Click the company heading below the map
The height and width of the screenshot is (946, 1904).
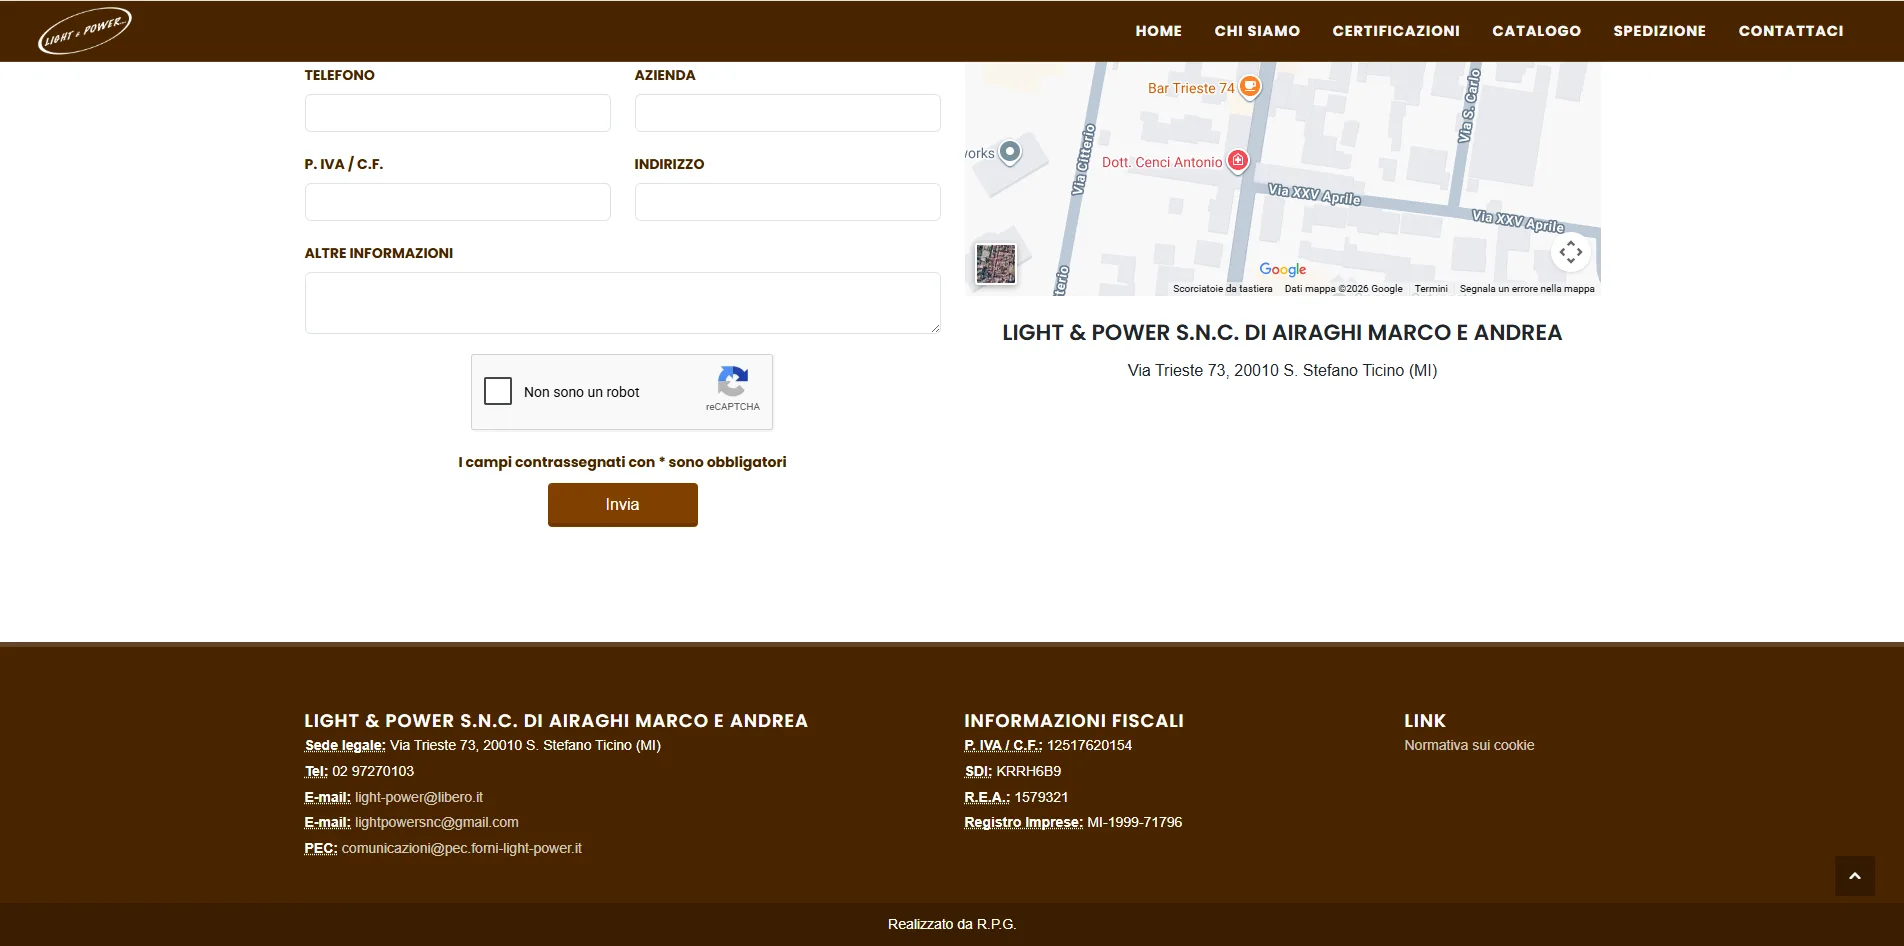[1283, 333]
